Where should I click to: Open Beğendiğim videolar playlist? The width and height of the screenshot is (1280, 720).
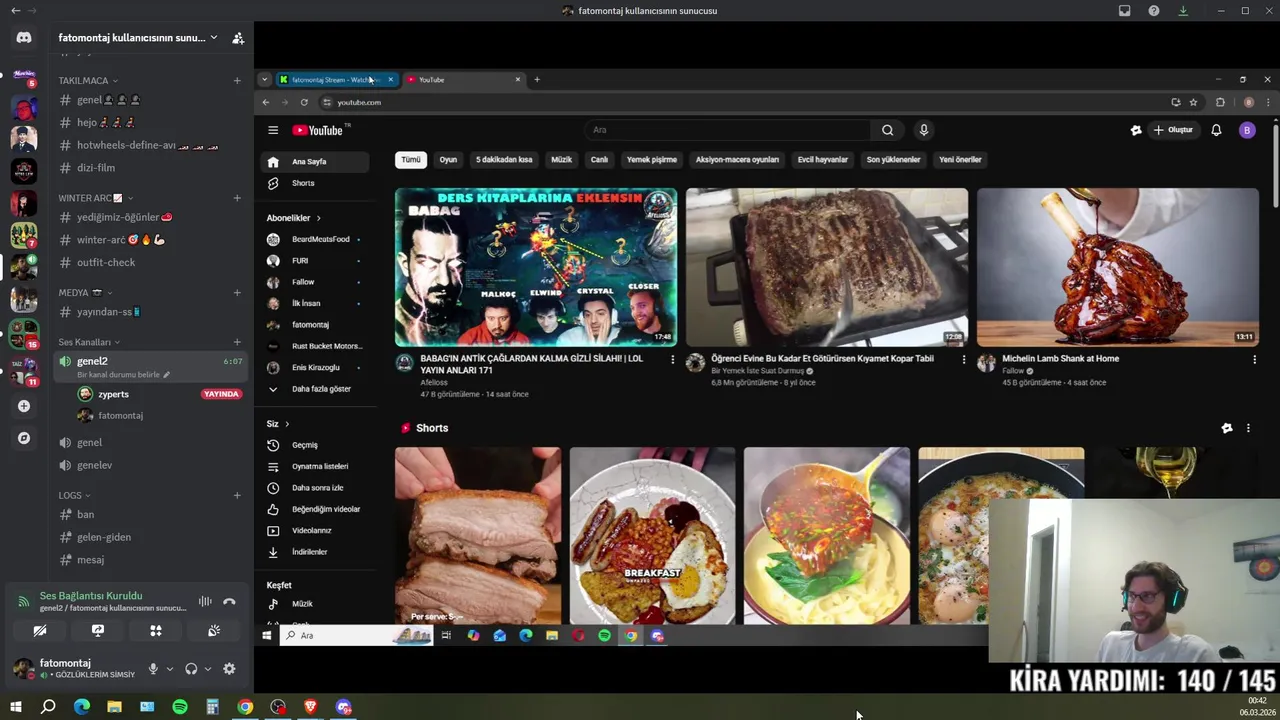pyautogui.click(x=313, y=509)
